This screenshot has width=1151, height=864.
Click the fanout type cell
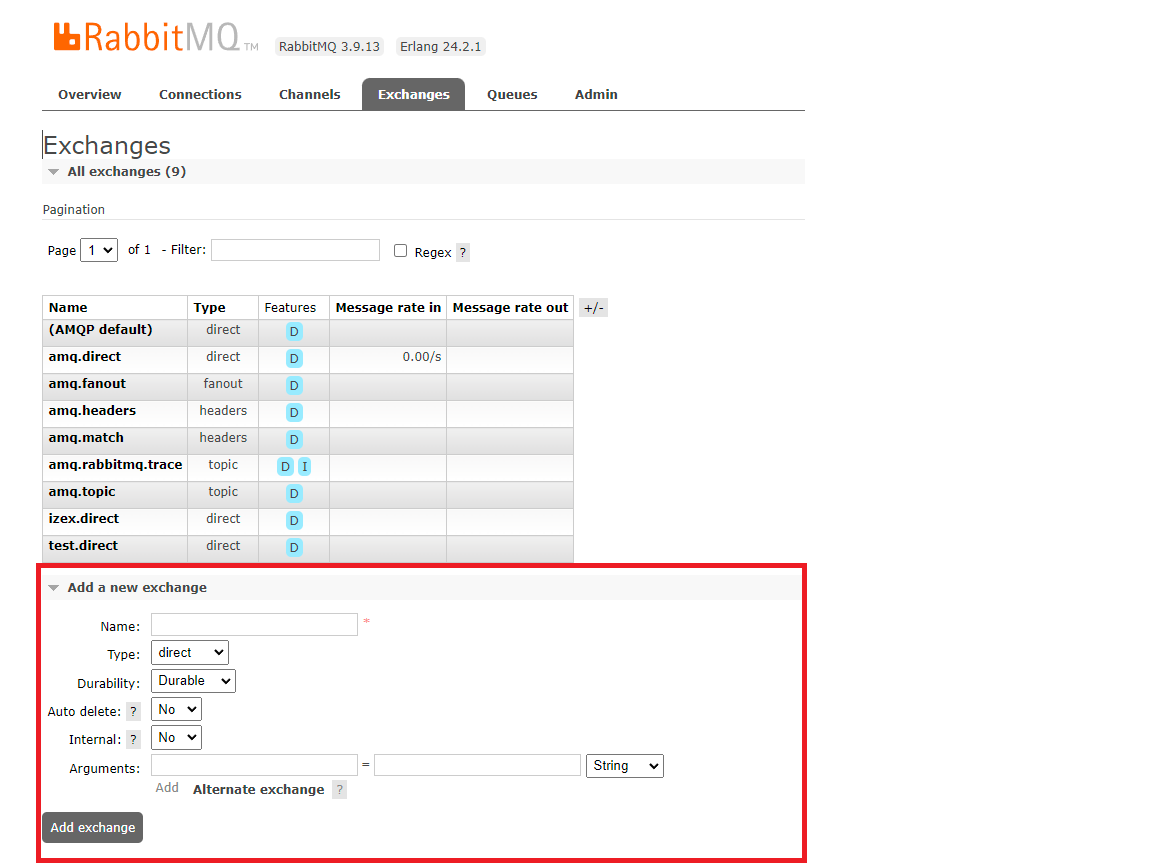pyautogui.click(x=222, y=384)
